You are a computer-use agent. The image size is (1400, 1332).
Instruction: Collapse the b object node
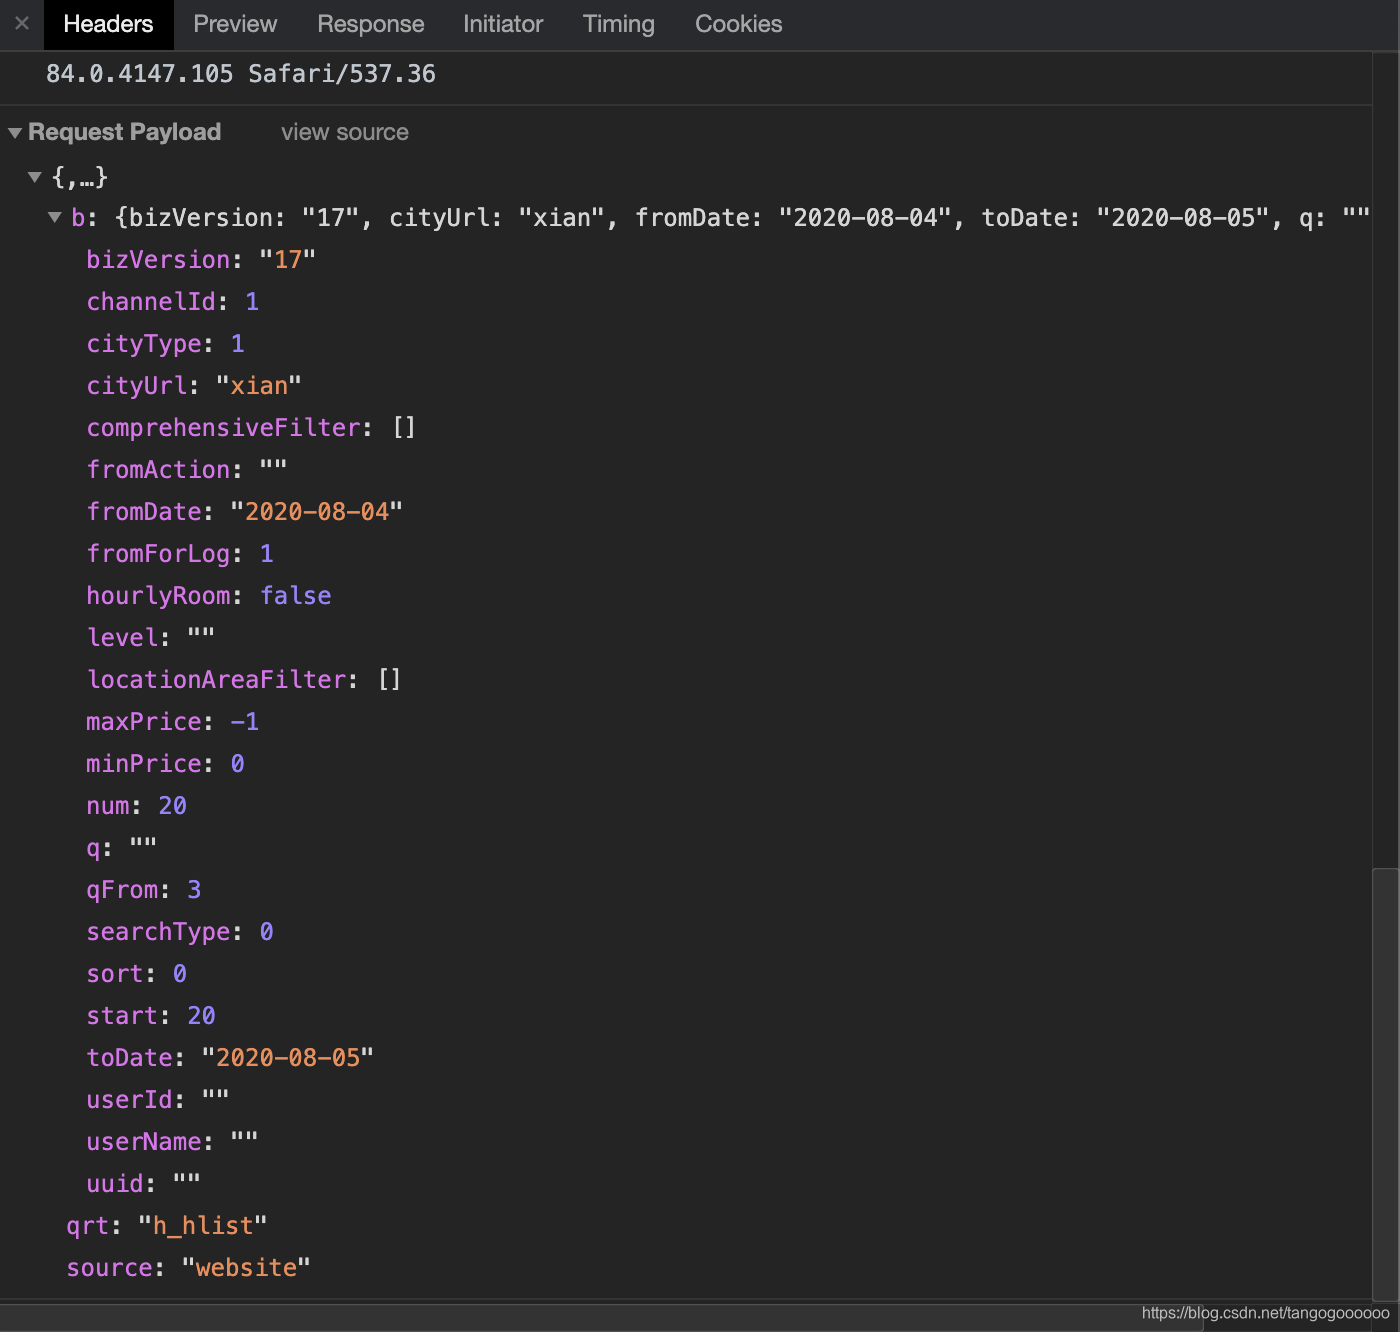click(x=55, y=217)
